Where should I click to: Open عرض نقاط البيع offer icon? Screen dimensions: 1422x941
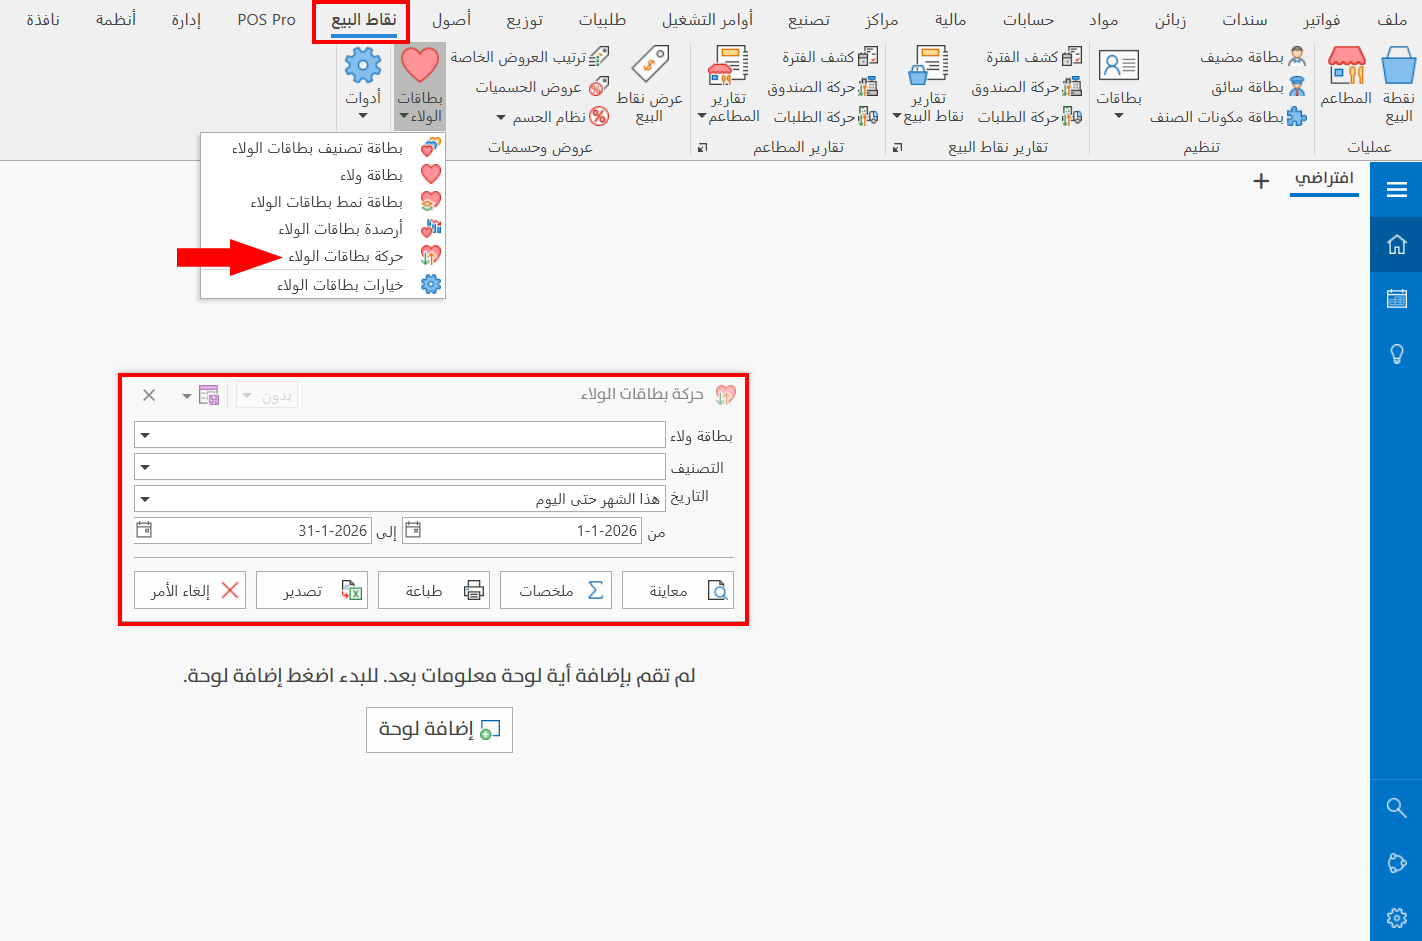650,85
